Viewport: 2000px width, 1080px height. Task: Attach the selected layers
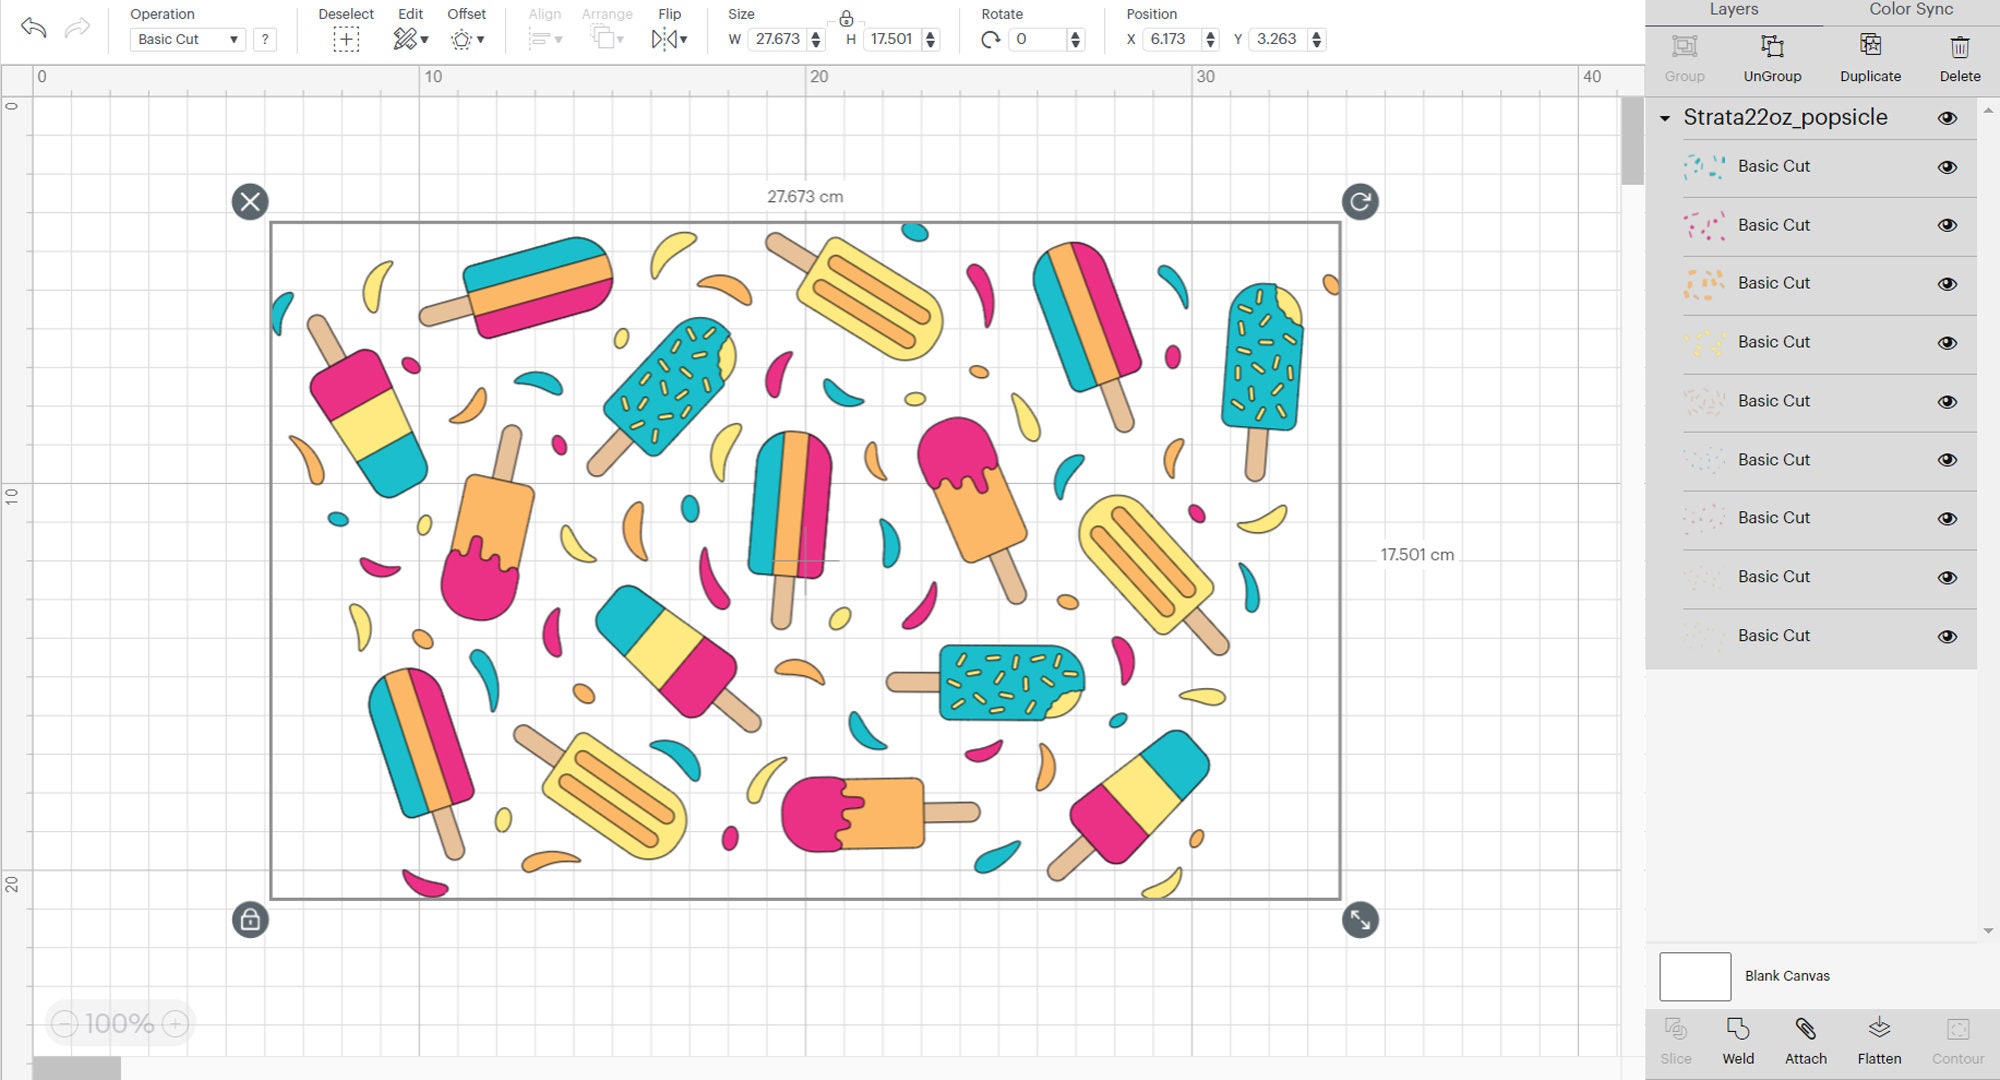click(x=1805, y=1040)
